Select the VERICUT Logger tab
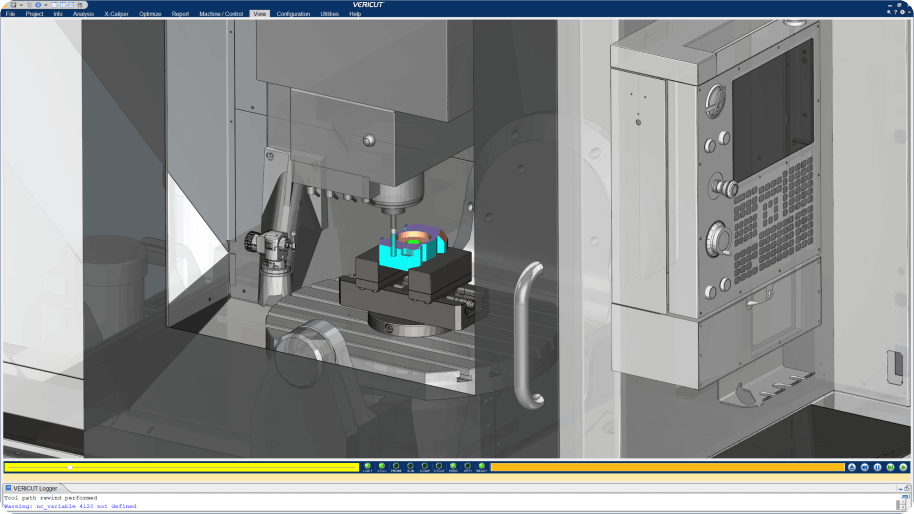 coord(35,488)
